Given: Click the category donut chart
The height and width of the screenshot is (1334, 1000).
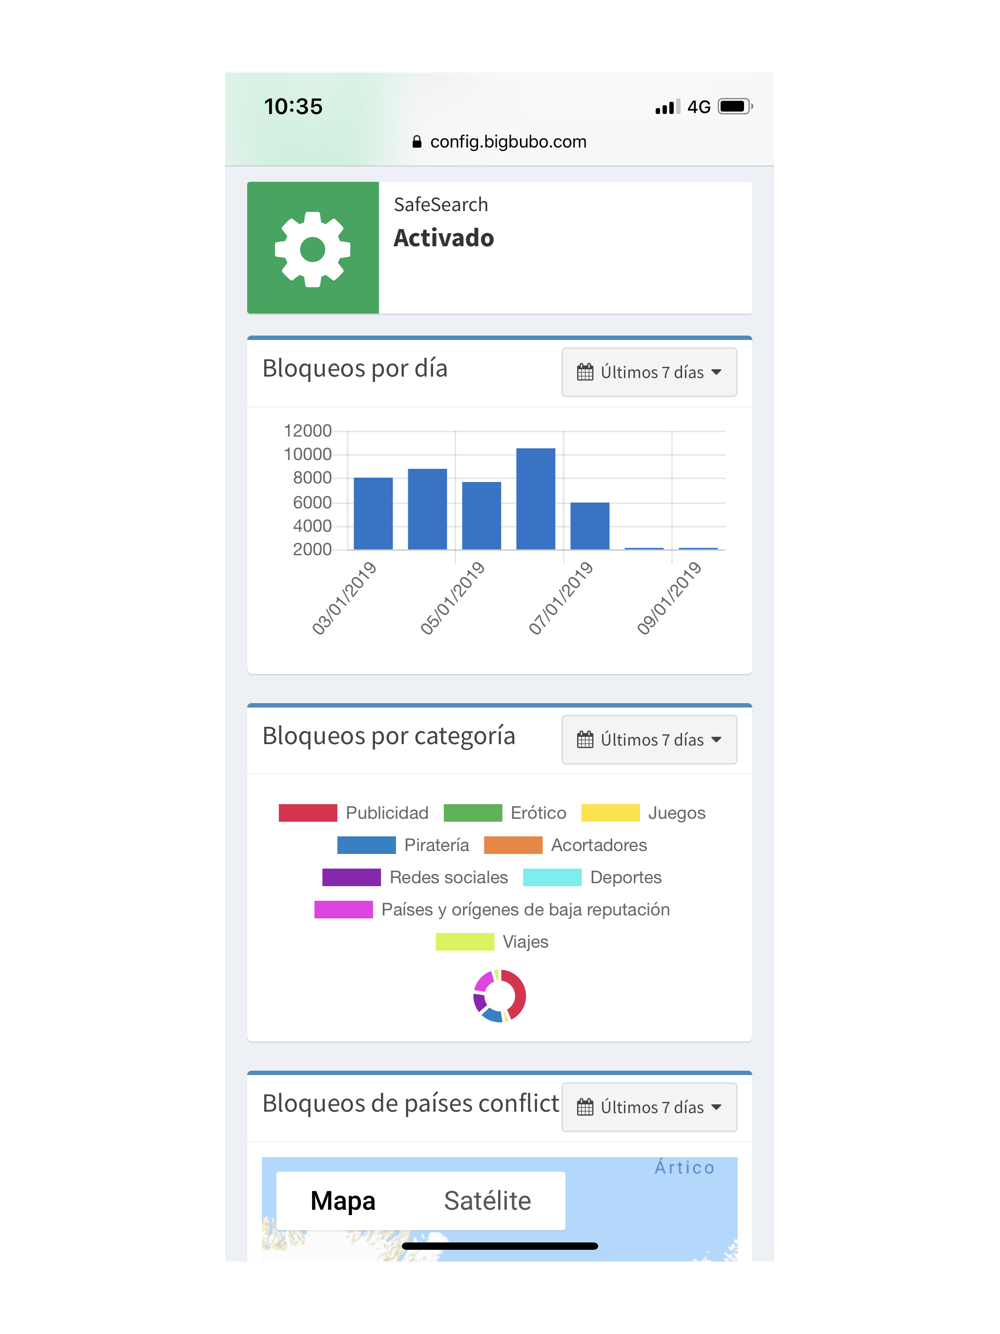Looking at the screenshot, I should pyautogui.click(x=499, y=996).
